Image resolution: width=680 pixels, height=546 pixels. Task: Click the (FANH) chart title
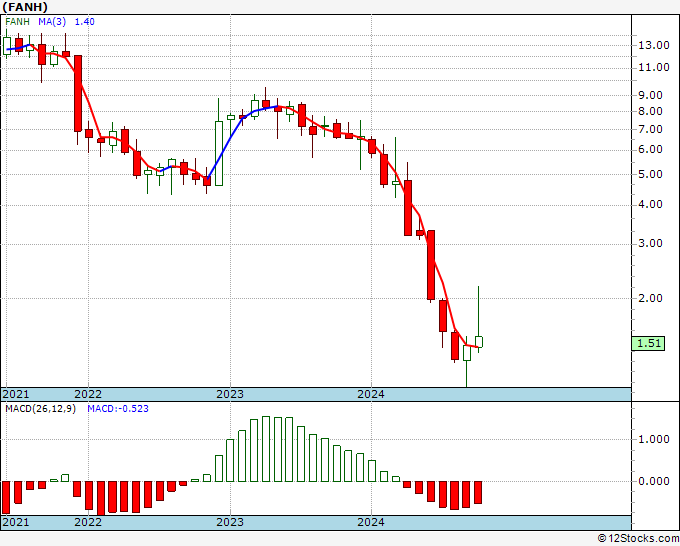click(x=25, y=7)
